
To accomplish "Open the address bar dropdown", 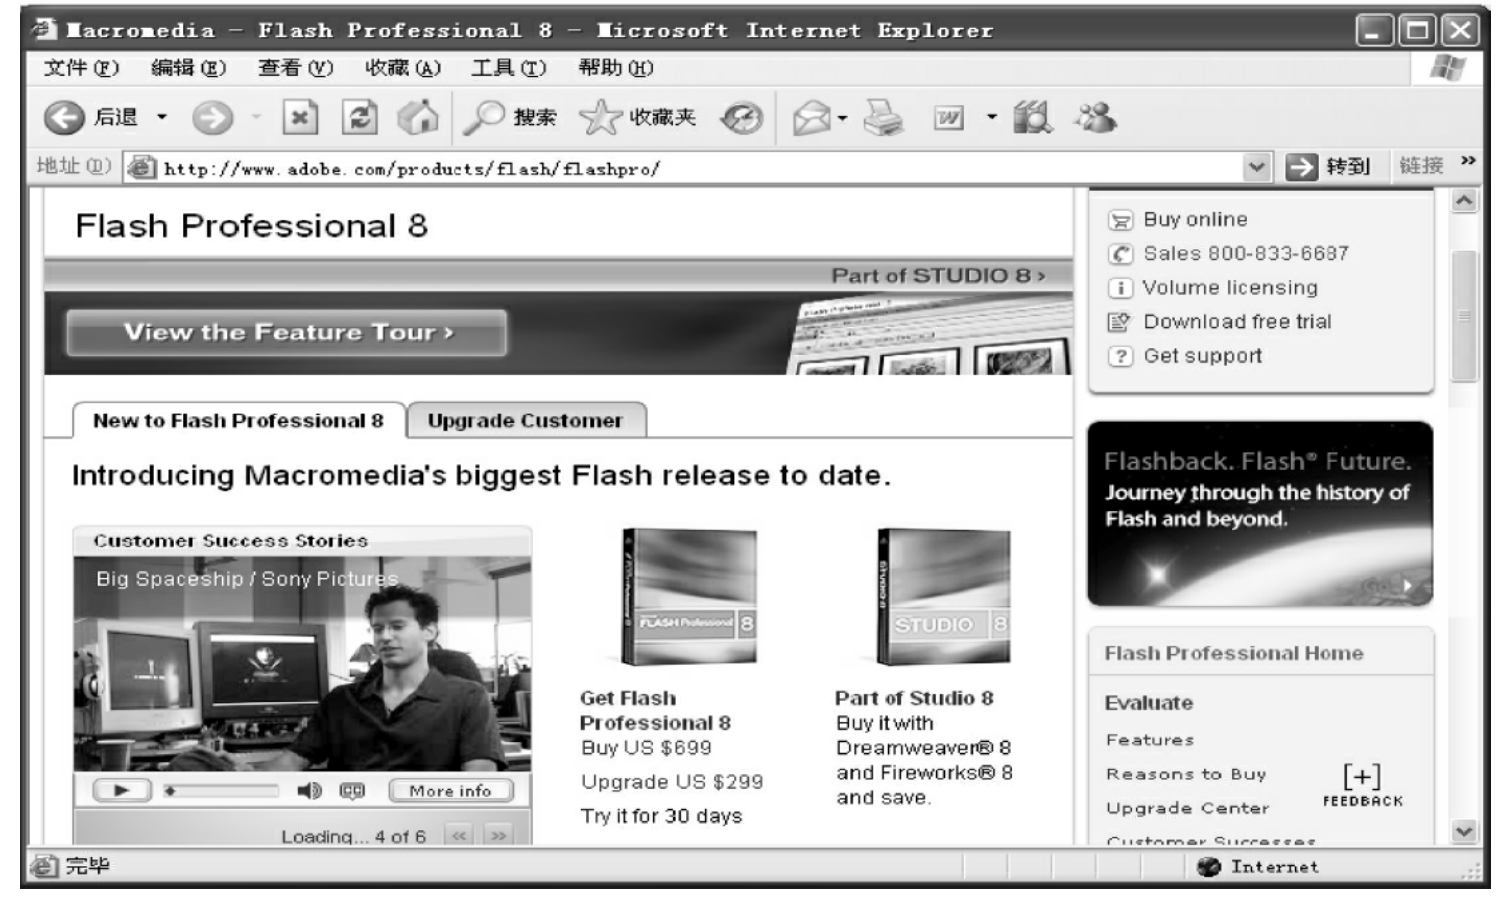I will [x=1257, y=168].
